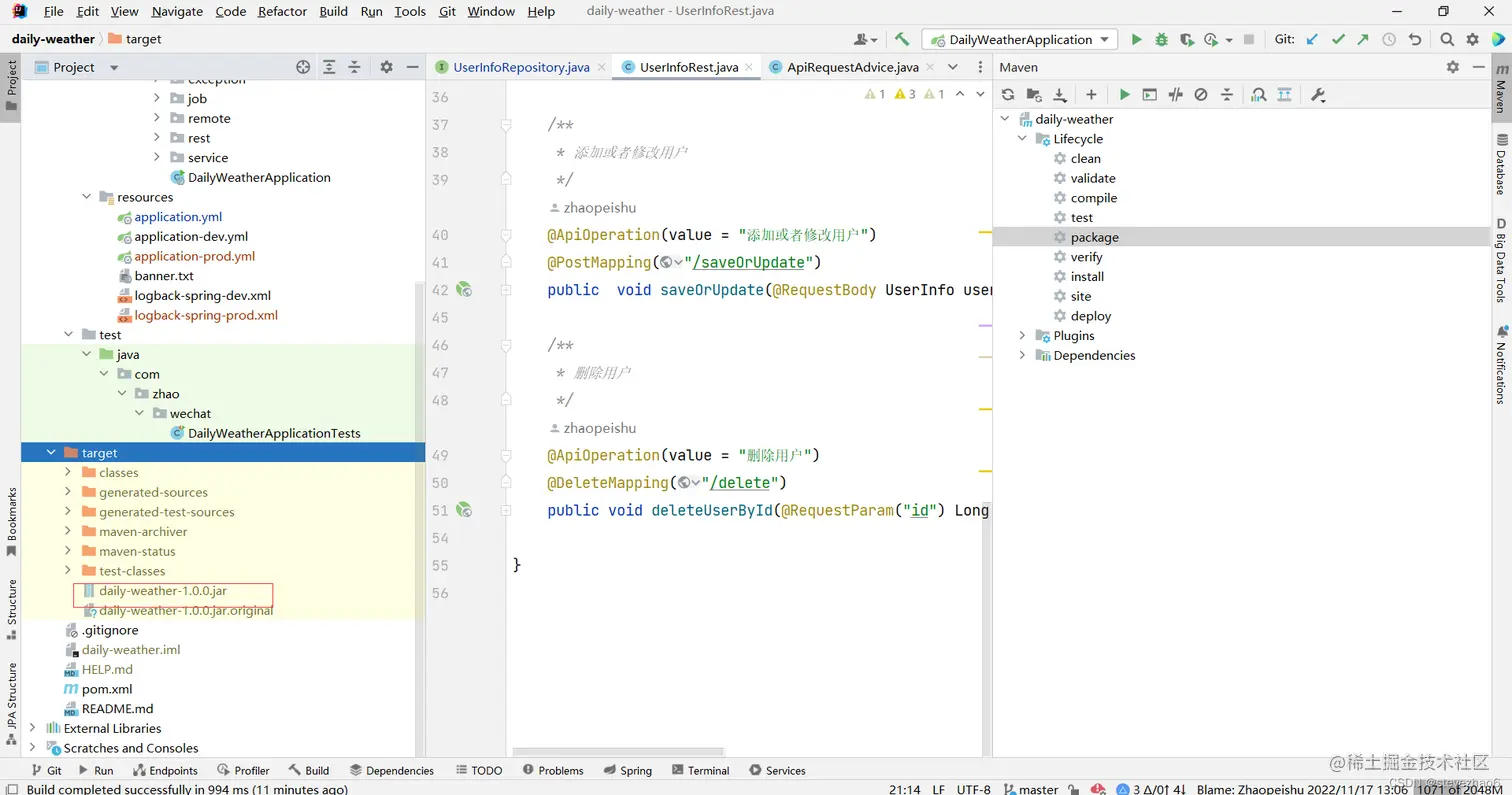Click the master branch widget in status bar
Image resolution: width=1512 pixels, height=795 pixels.
click(1031, 789)
